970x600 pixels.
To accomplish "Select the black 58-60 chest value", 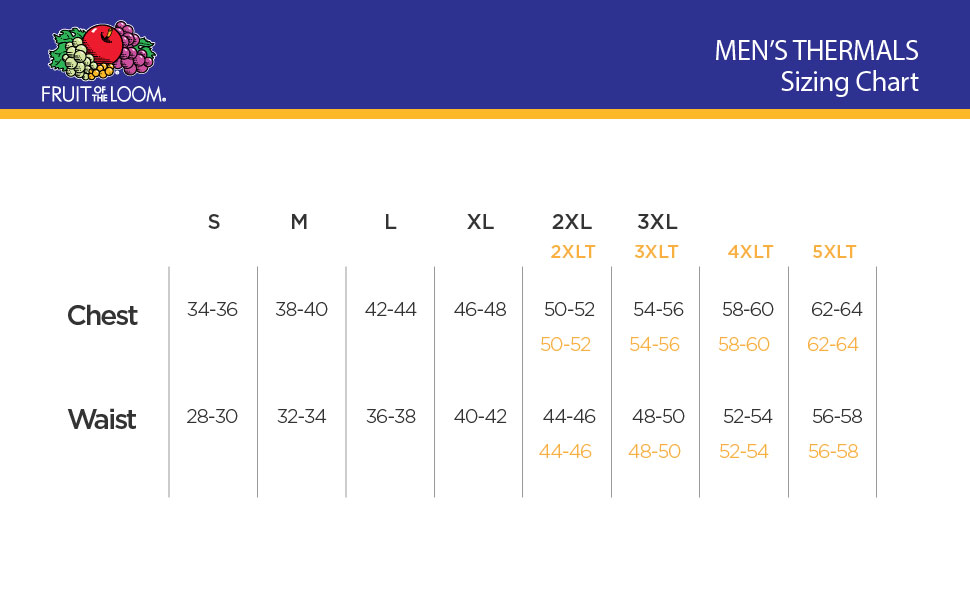I will [747, 309].
